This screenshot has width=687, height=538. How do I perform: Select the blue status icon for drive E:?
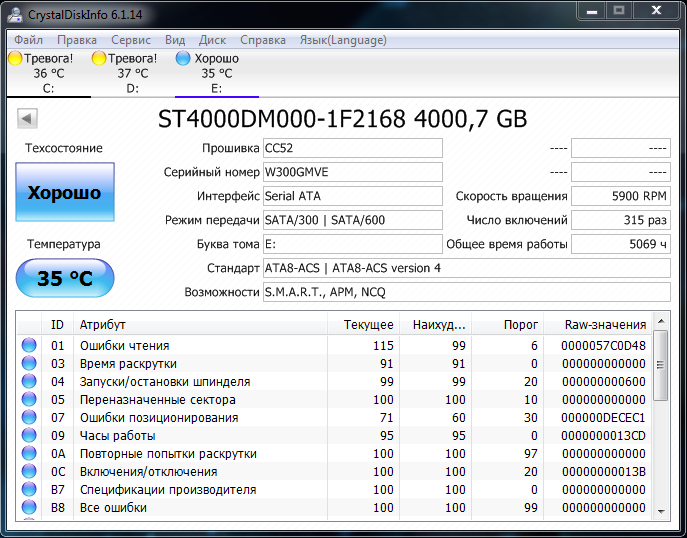point(183,58)
